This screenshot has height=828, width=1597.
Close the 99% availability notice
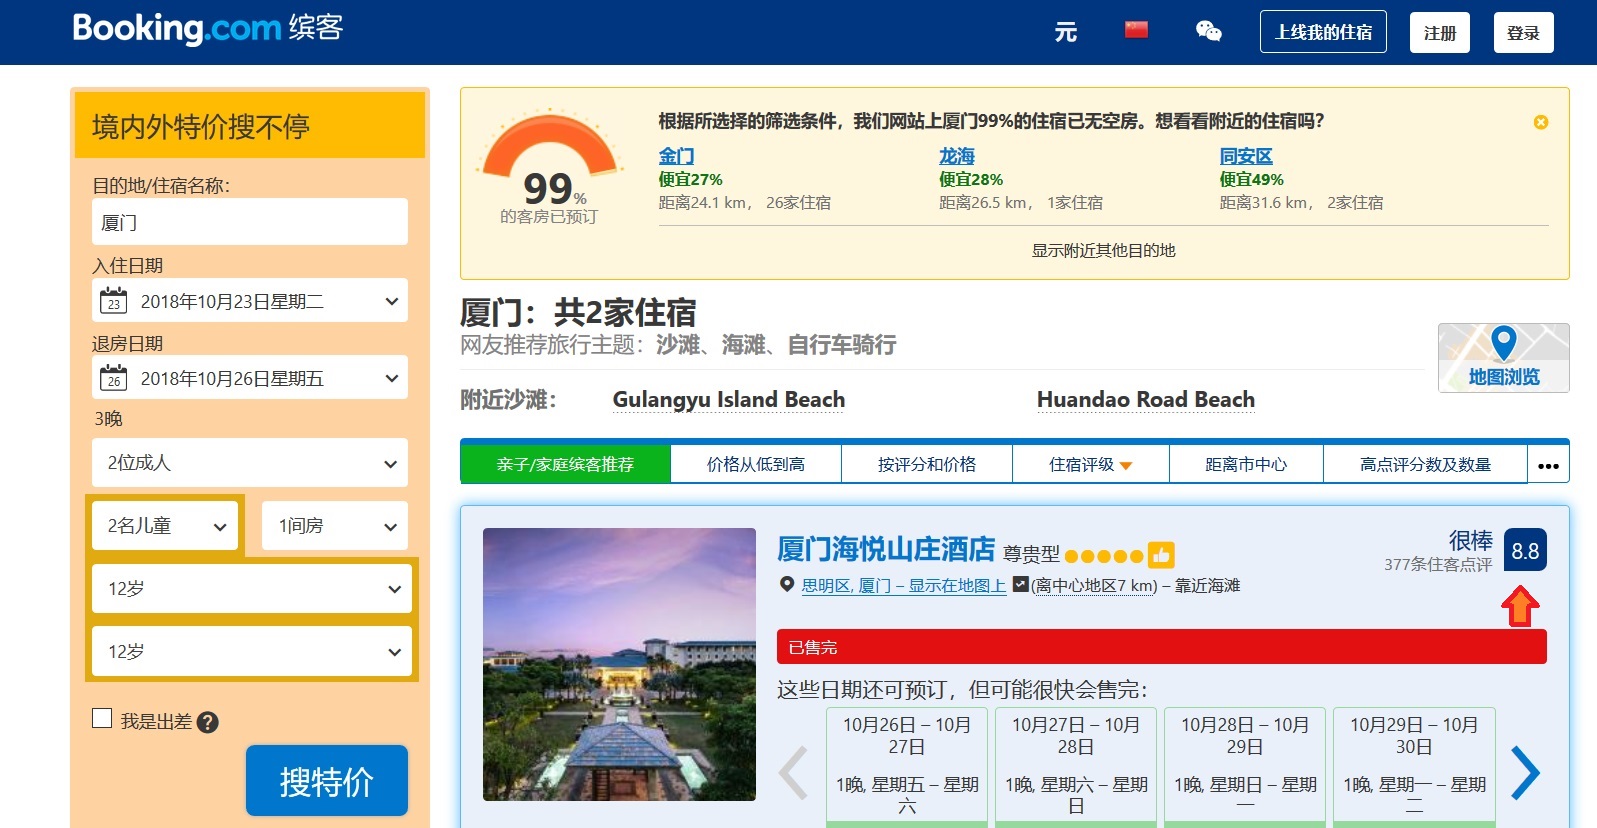1541,122
